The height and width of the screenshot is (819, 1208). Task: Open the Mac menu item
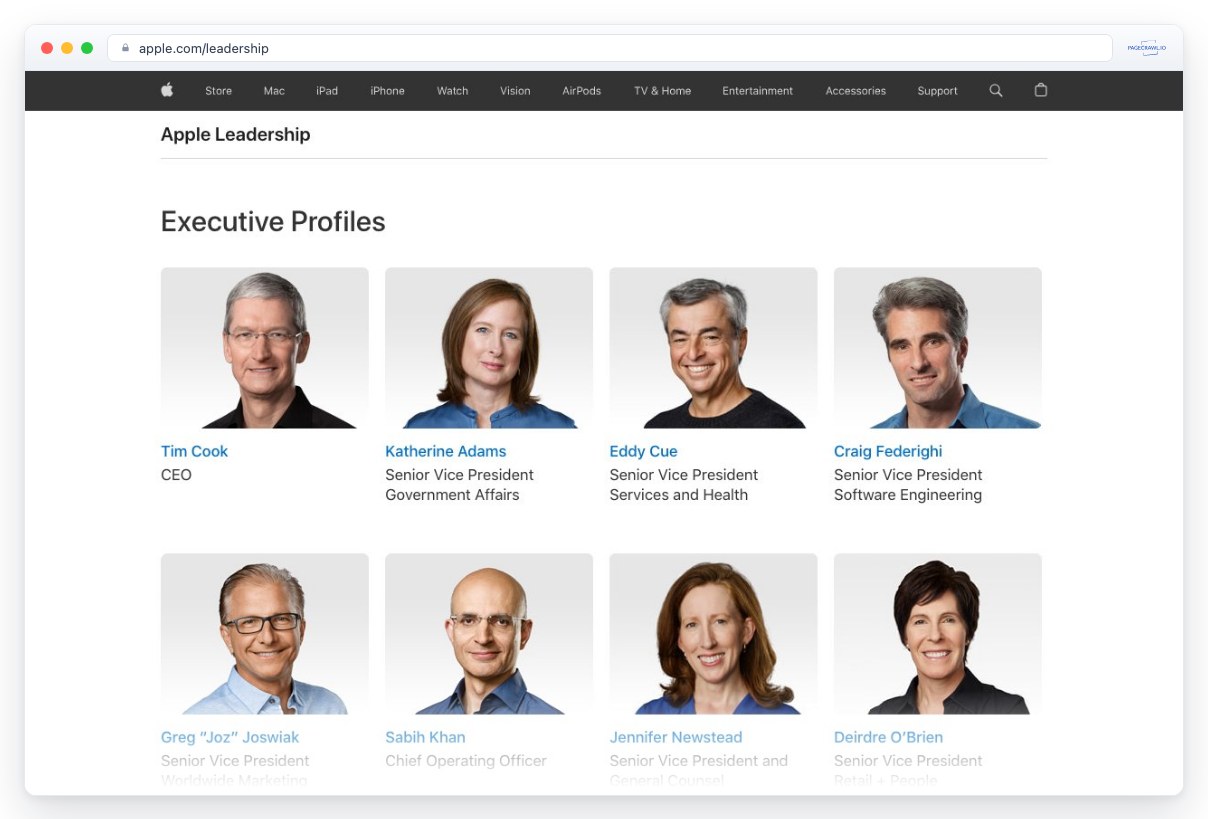274,91
